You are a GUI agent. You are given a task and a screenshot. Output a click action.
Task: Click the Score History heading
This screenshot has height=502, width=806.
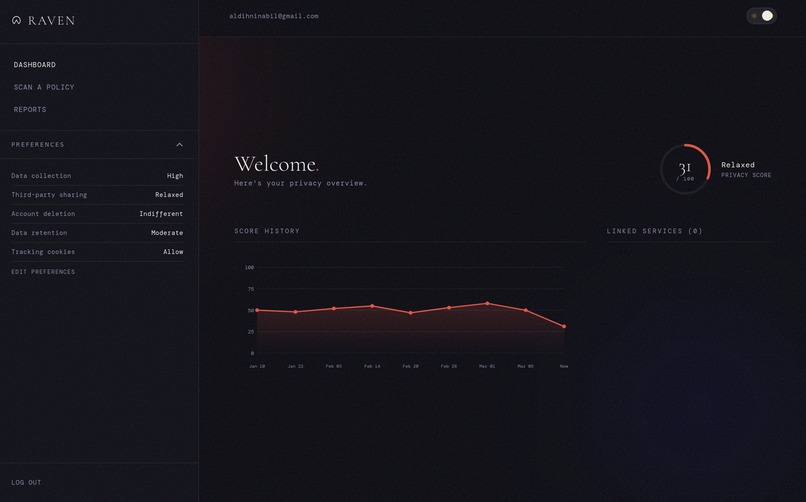point(267,231)
